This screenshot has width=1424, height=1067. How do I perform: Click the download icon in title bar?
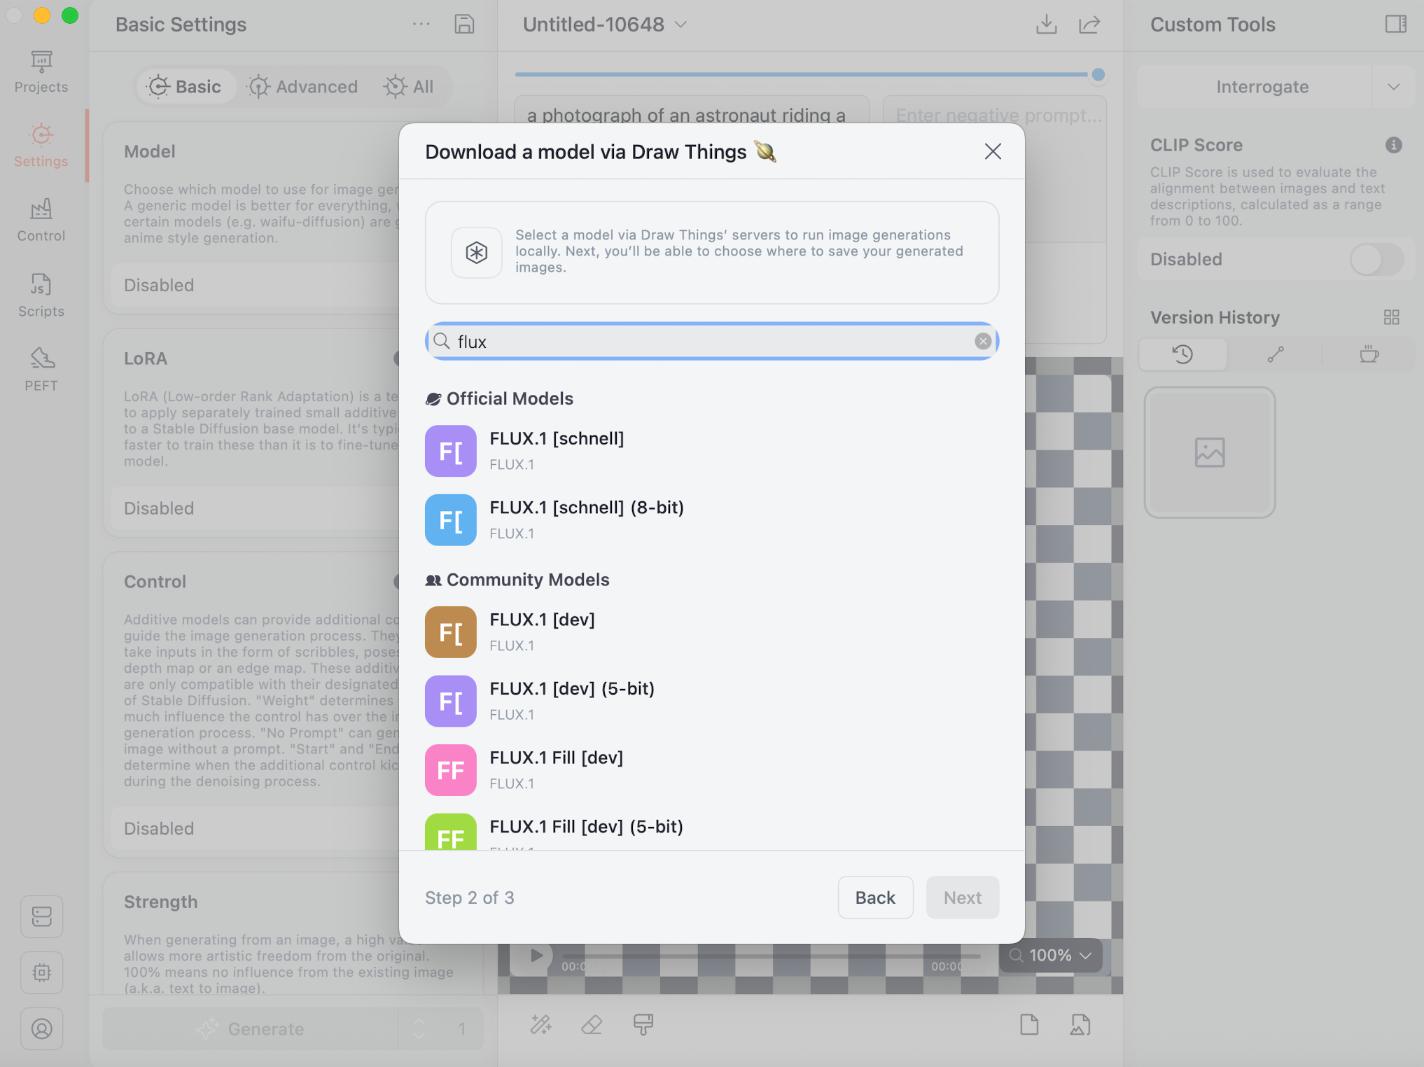point(1046,24)
